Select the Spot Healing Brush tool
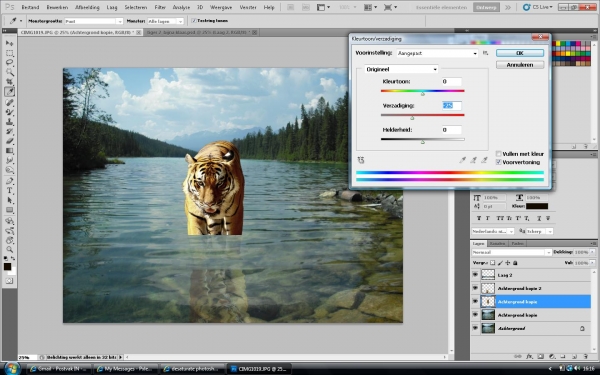The image size is (600, 375). pos(9,102)
